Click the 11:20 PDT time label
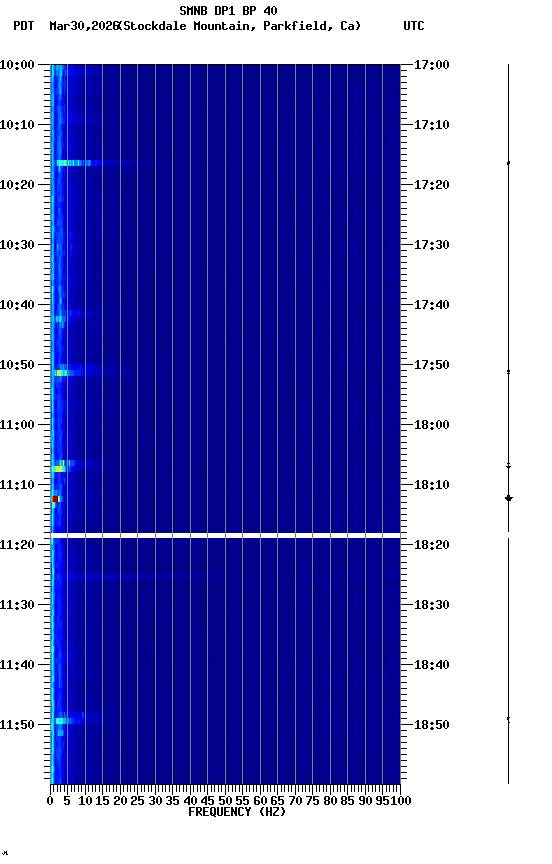 [x=17, y=545]
